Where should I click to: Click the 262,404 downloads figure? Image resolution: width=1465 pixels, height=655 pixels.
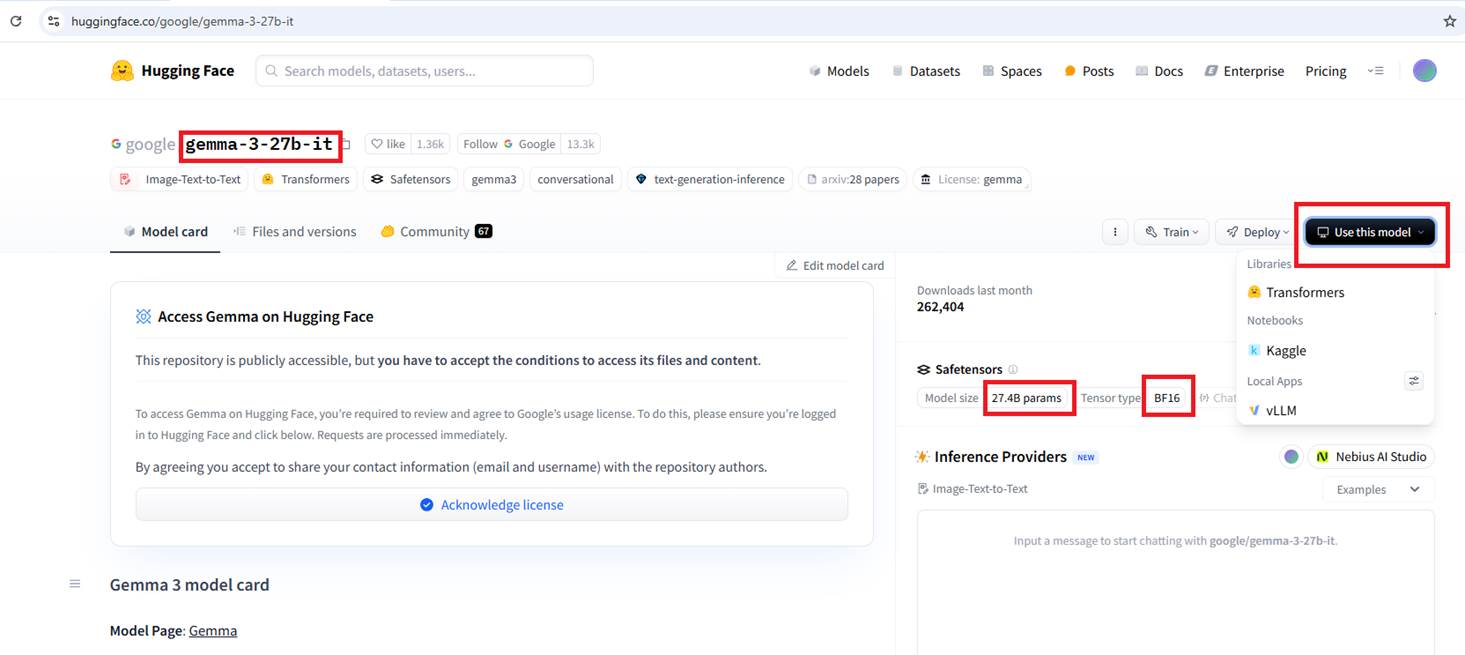click(940, 307)
